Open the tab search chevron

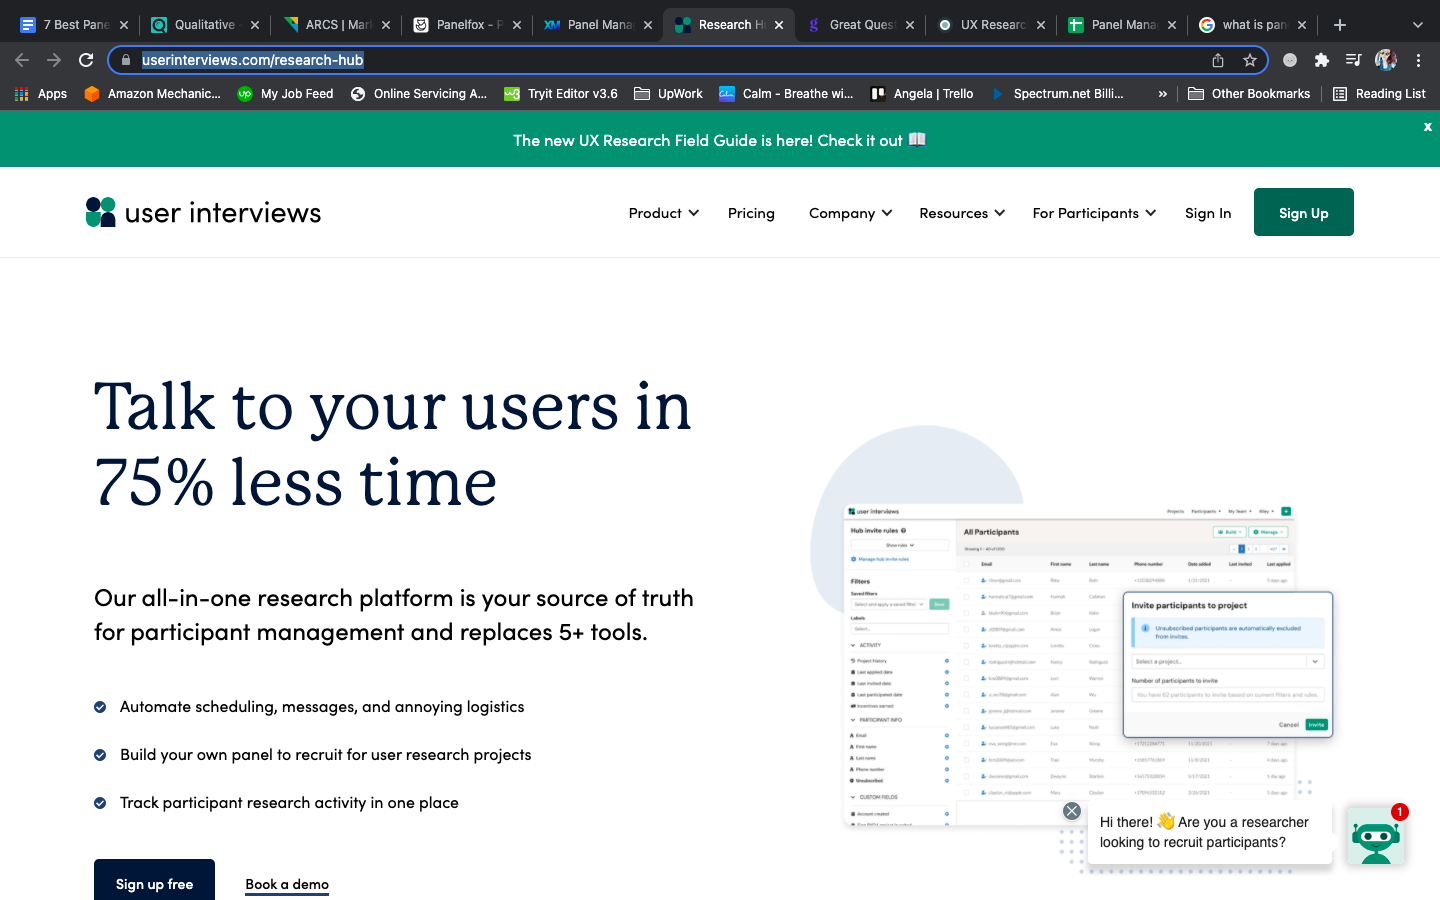coord(1417,25)
